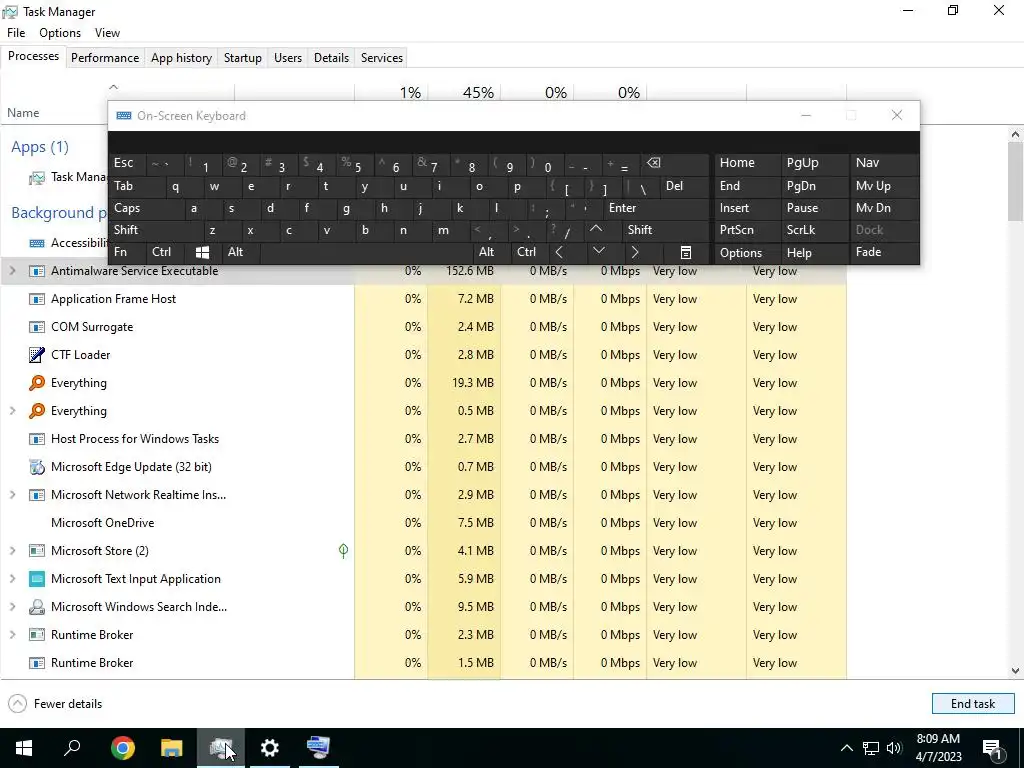Expand Microsoft Text Input Application row
Image resolution: width=1024 pixels, height=768 pixels.
(x=12, y=579)
